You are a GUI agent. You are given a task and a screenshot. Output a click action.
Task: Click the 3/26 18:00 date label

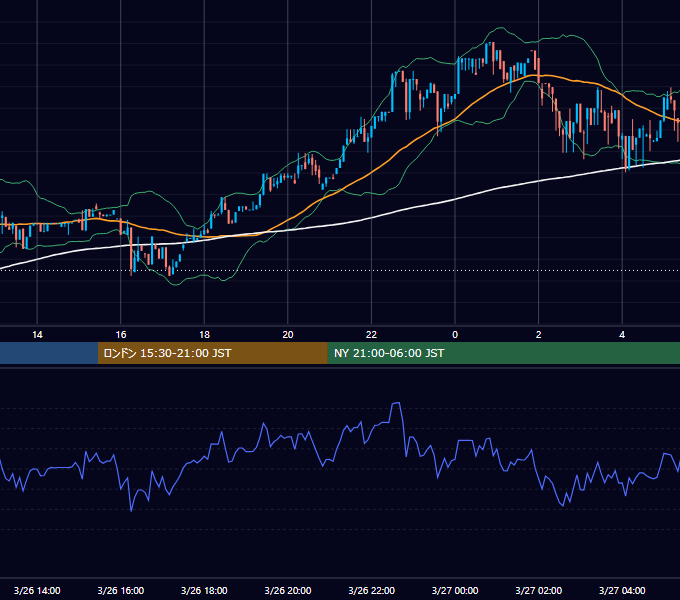tap(204, 590)
